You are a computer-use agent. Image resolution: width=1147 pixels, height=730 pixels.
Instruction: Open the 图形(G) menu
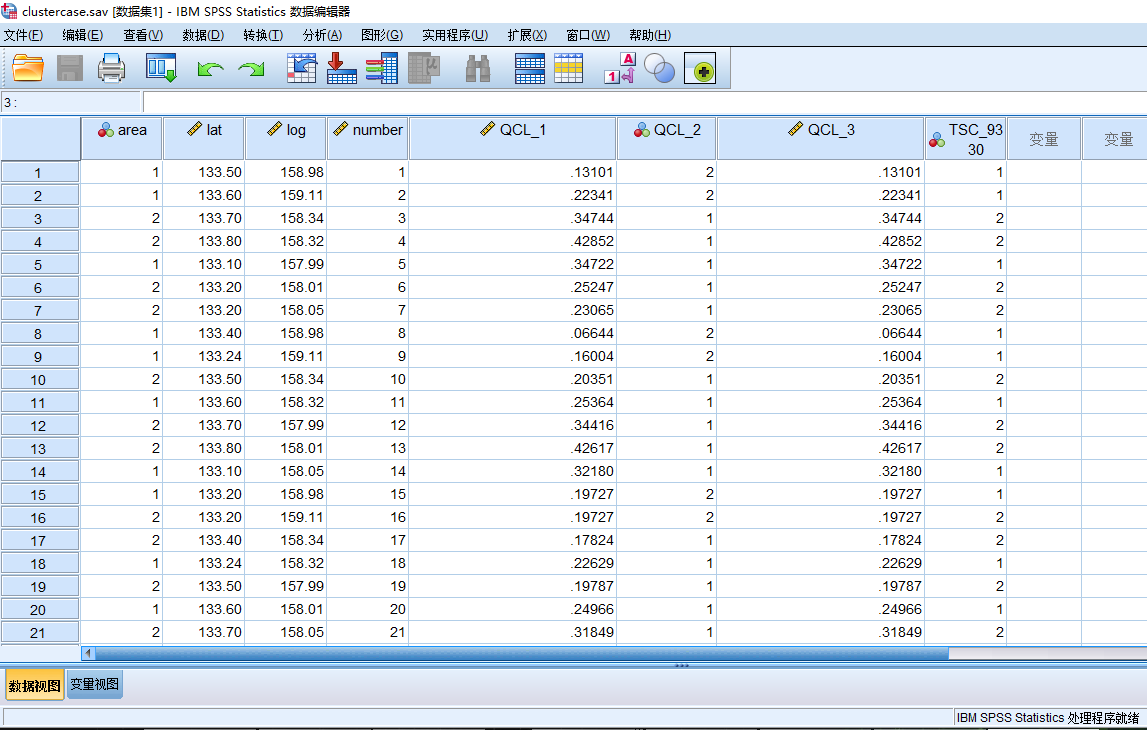[382, 35]
